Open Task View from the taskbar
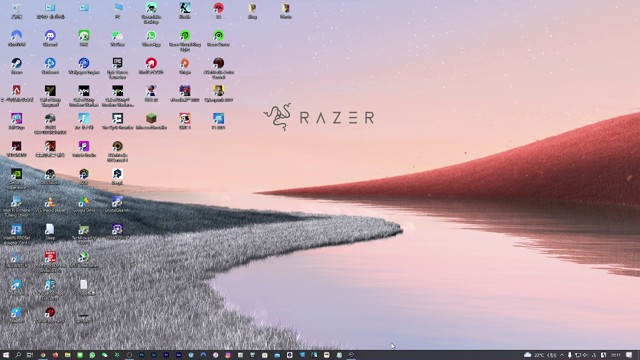The image size is (640, 360). pos(30,355)
